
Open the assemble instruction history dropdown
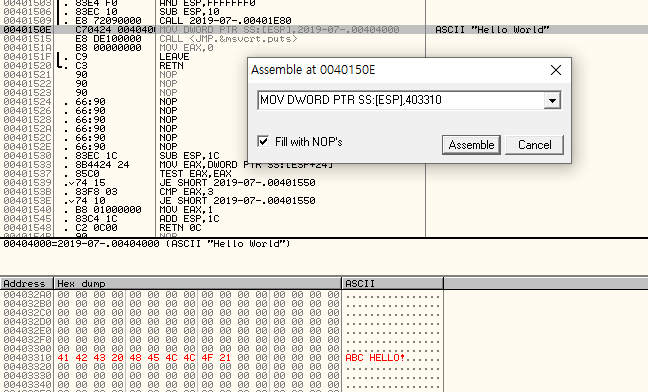(552, 100)
